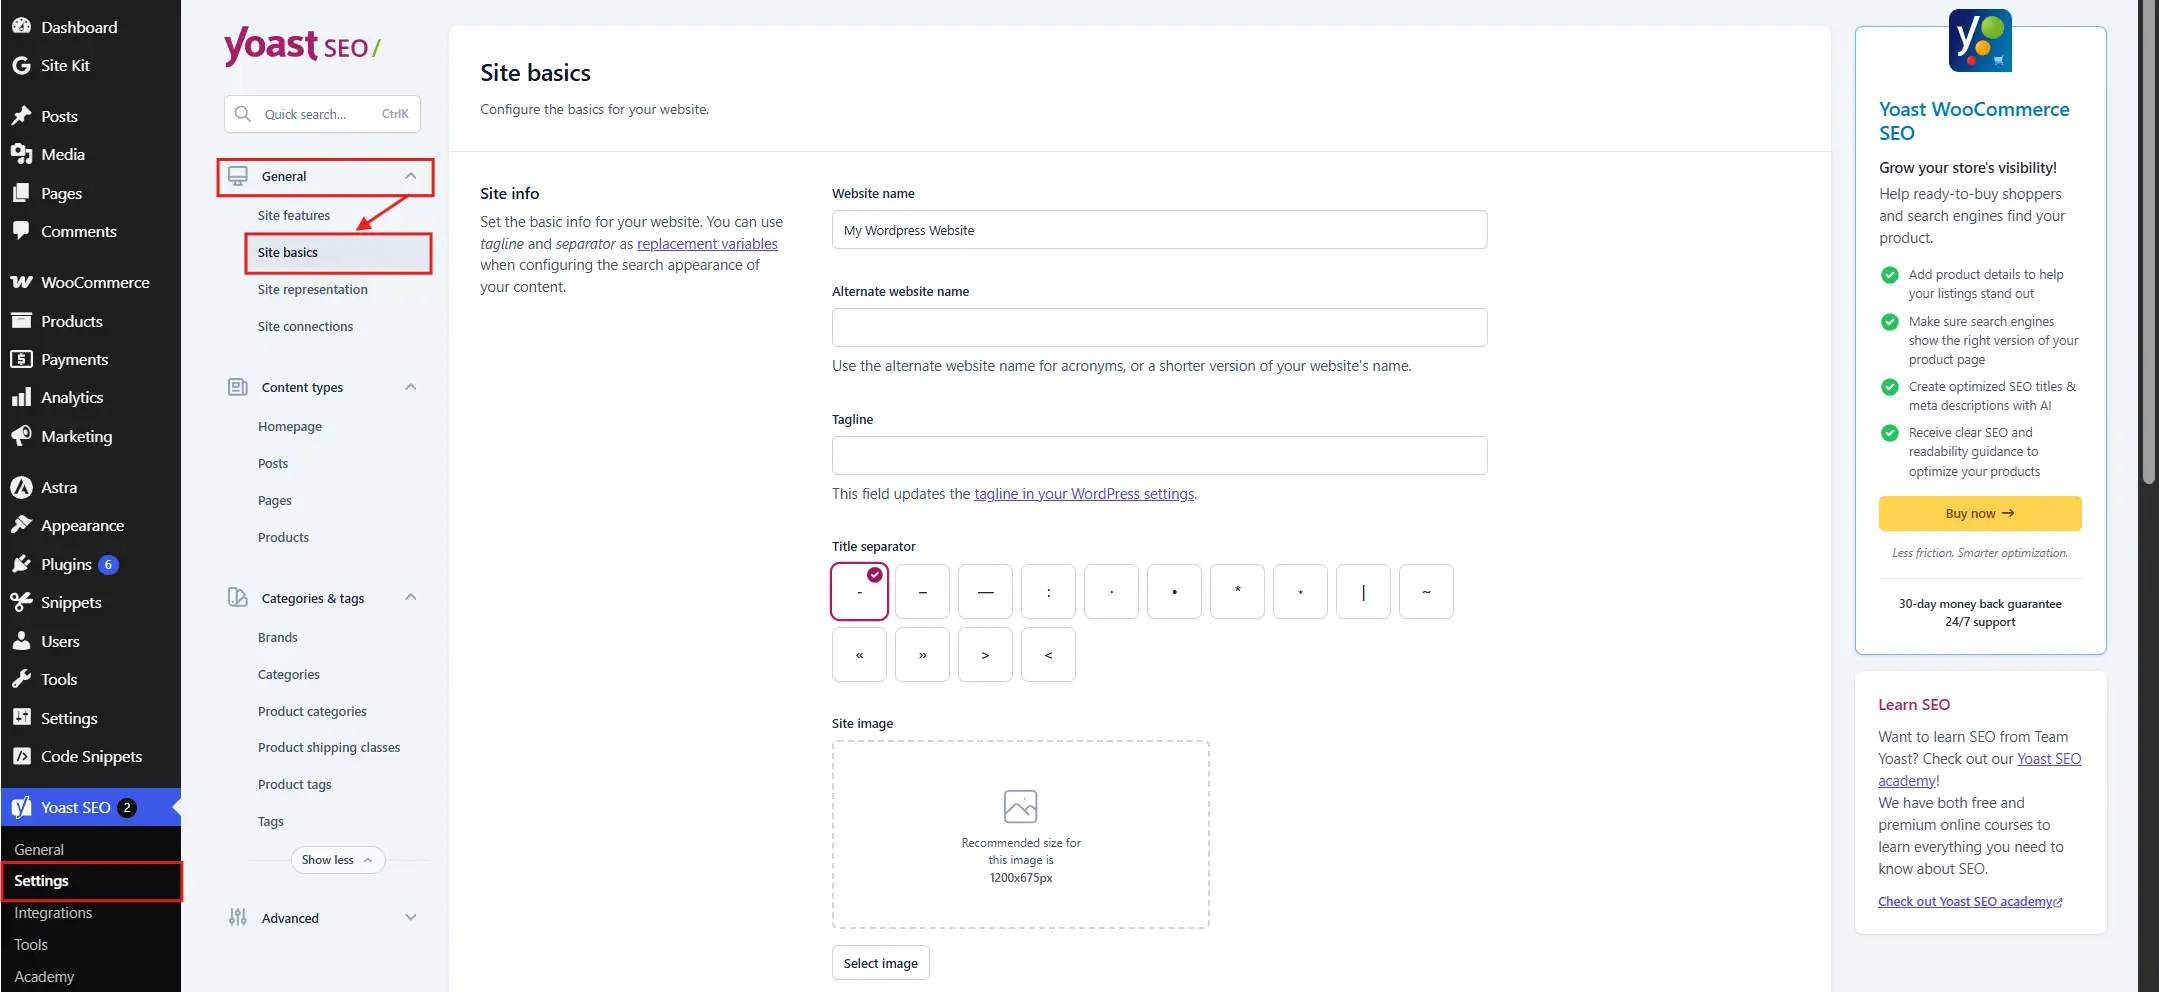2159x992 pixels.
Task: Click the Code Snippets icon
Action: (21, 756)
